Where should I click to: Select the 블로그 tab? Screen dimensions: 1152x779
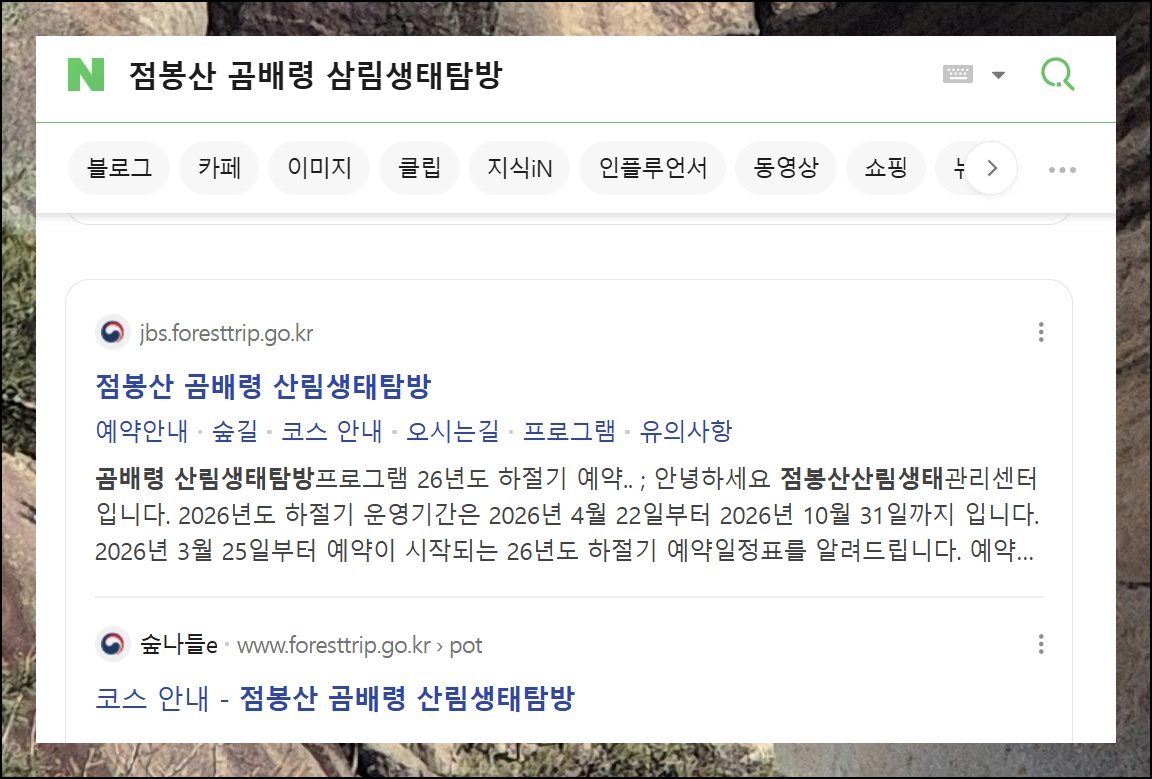click(119, 168)
